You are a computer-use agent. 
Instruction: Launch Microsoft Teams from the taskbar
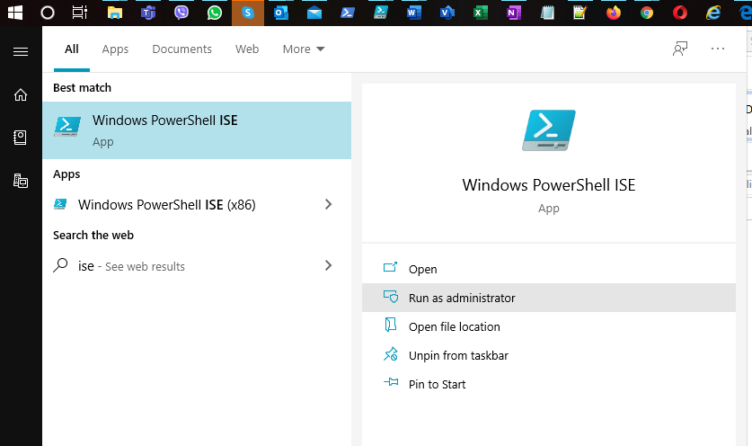148,13
